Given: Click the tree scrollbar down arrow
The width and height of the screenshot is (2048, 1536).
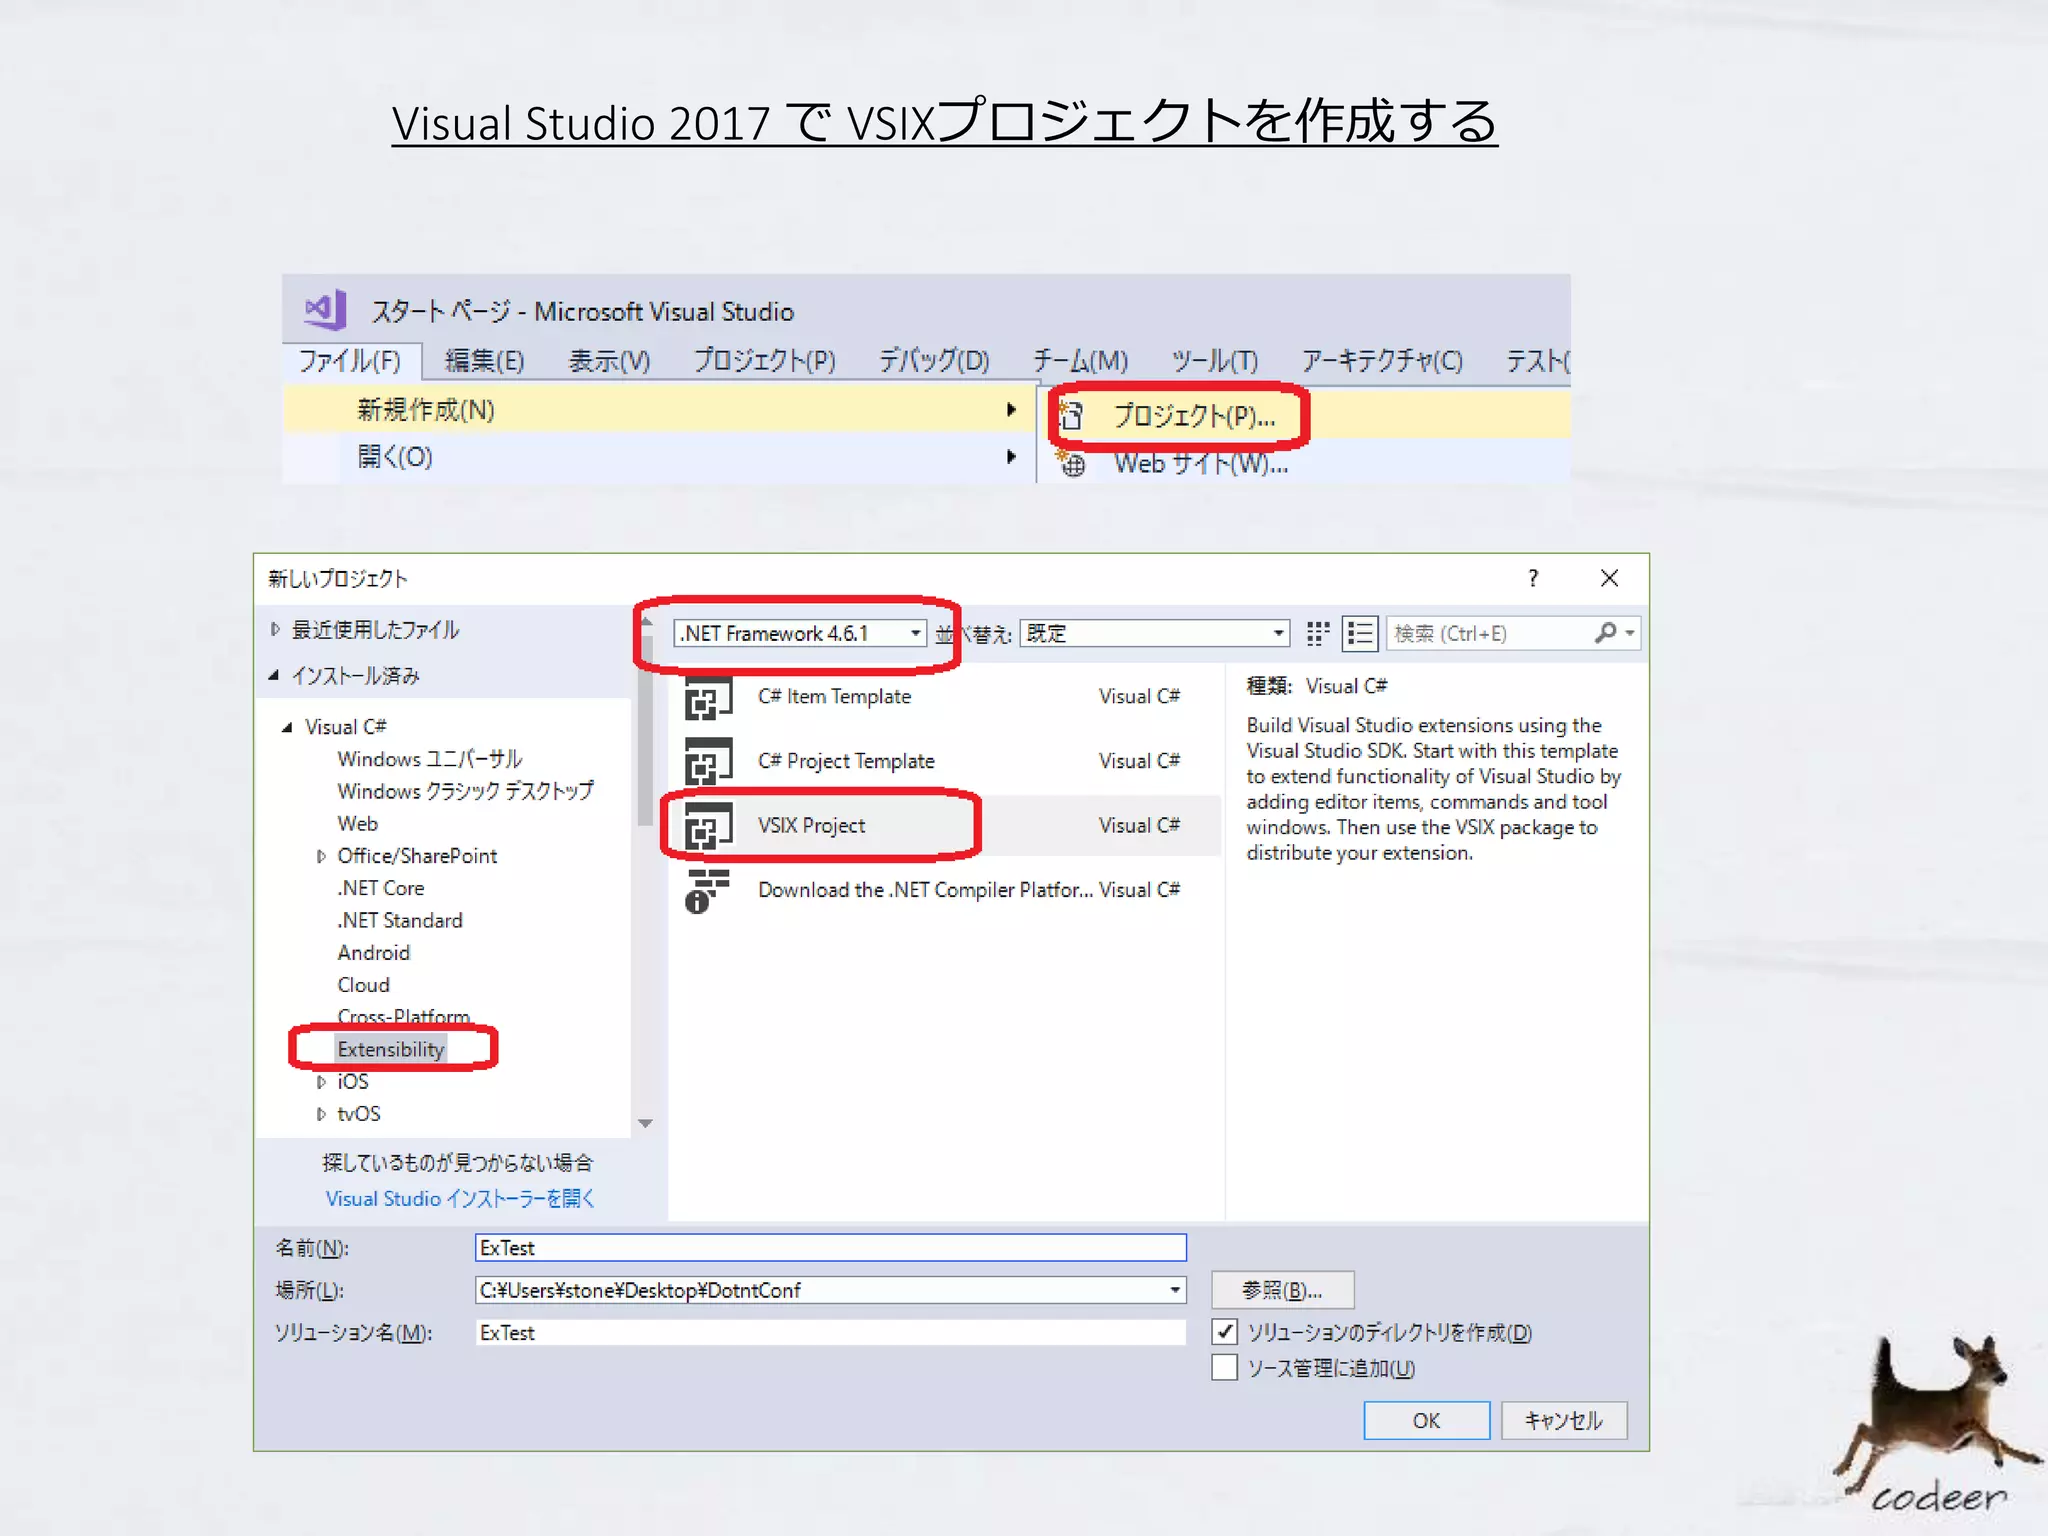Looking at the screenshot, I should [645, 1123].
